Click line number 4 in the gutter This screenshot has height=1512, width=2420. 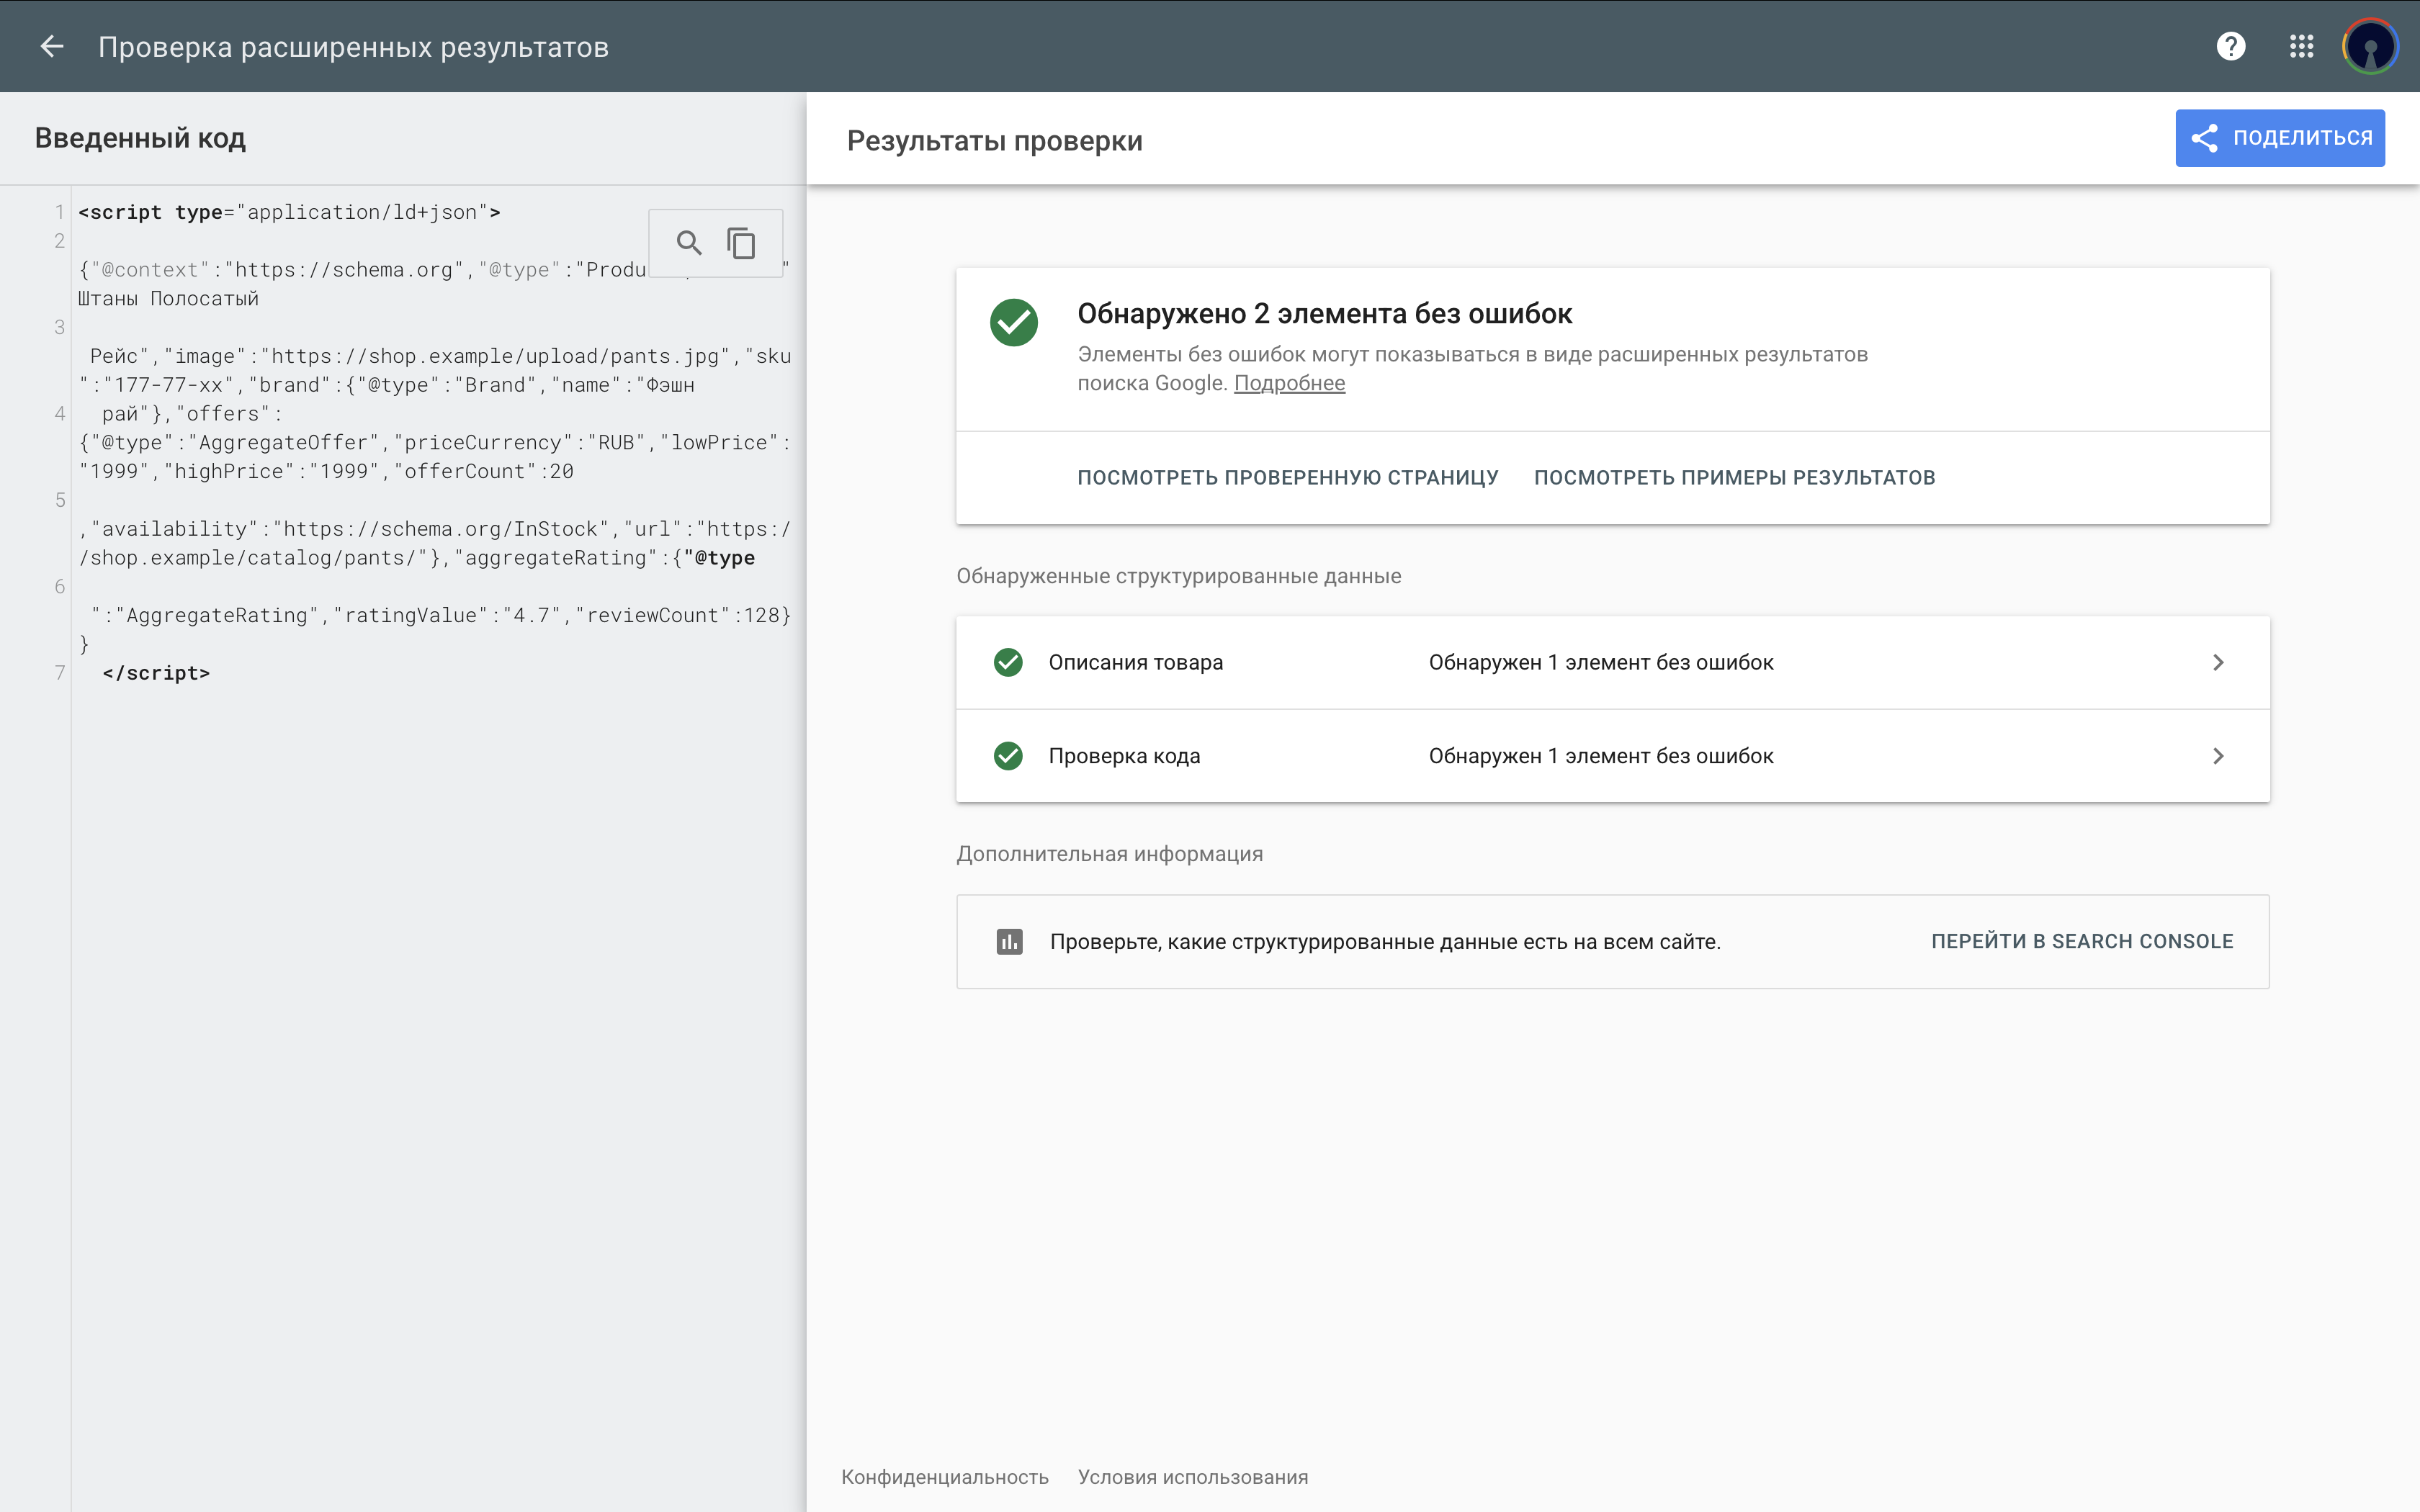59,413
